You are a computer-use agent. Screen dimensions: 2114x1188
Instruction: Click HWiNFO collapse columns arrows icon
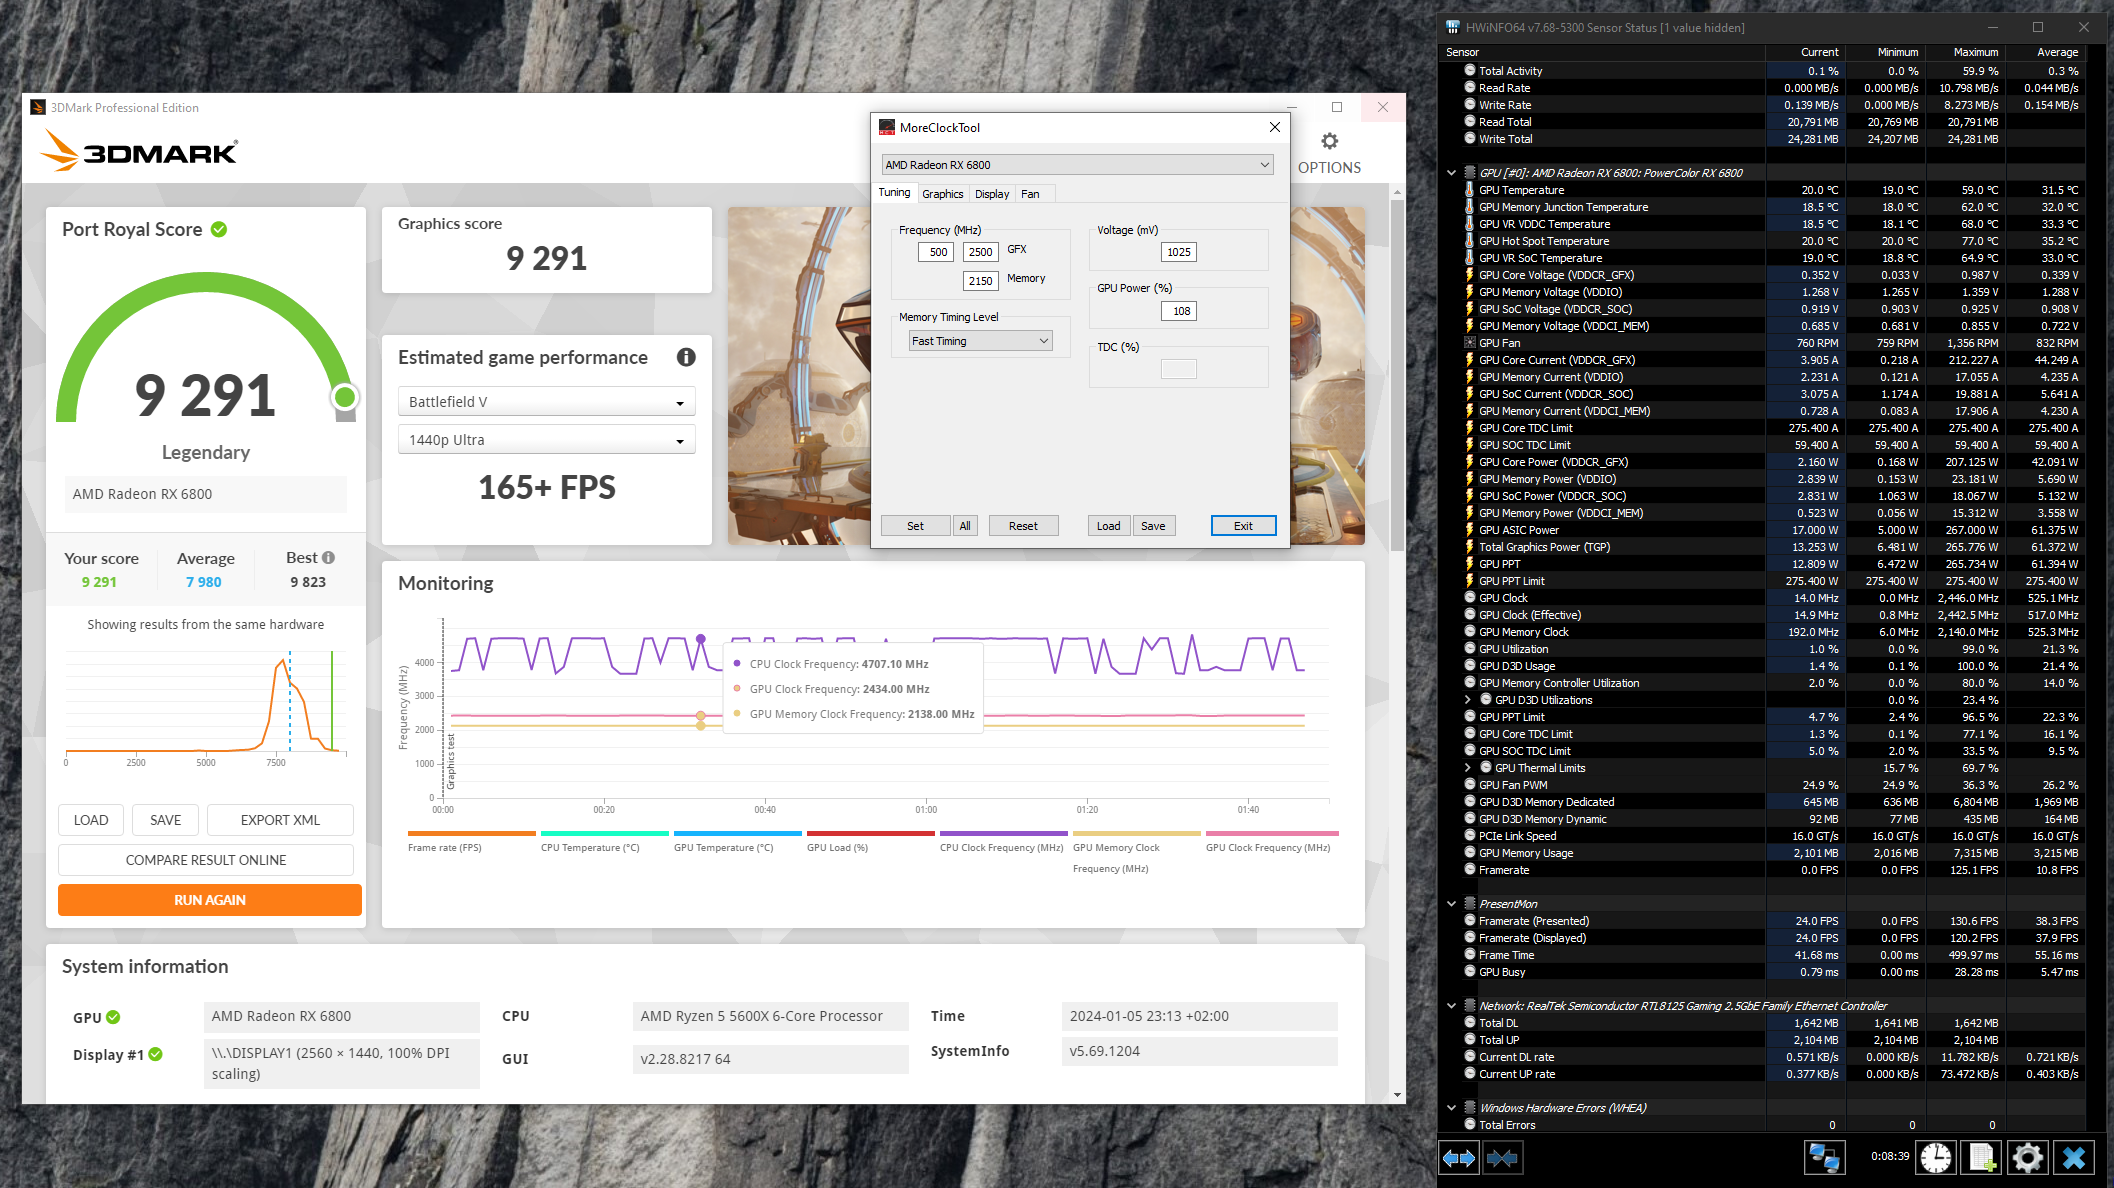pos(1502,1158)
